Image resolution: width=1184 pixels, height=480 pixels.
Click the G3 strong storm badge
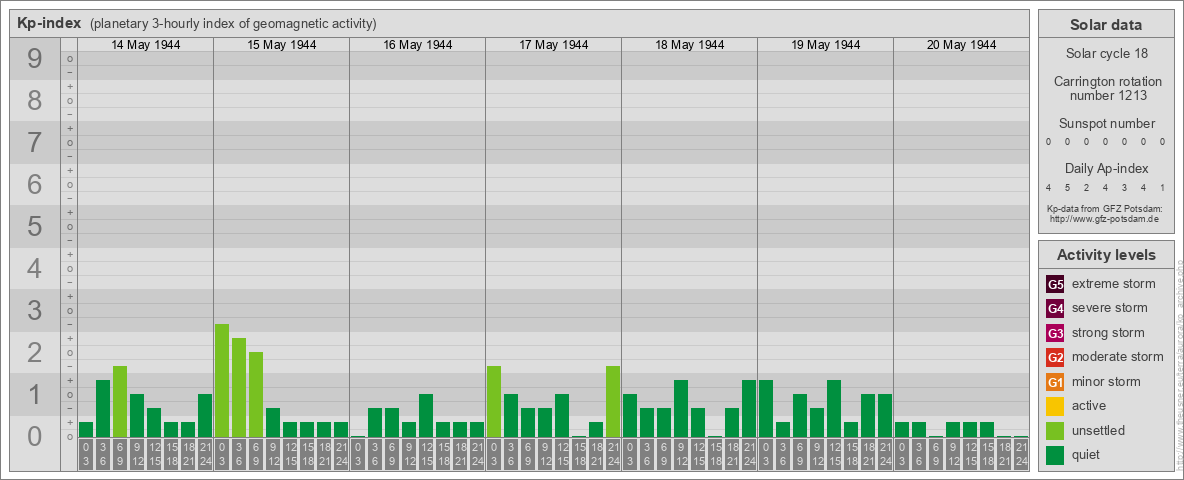point(1056,333)
